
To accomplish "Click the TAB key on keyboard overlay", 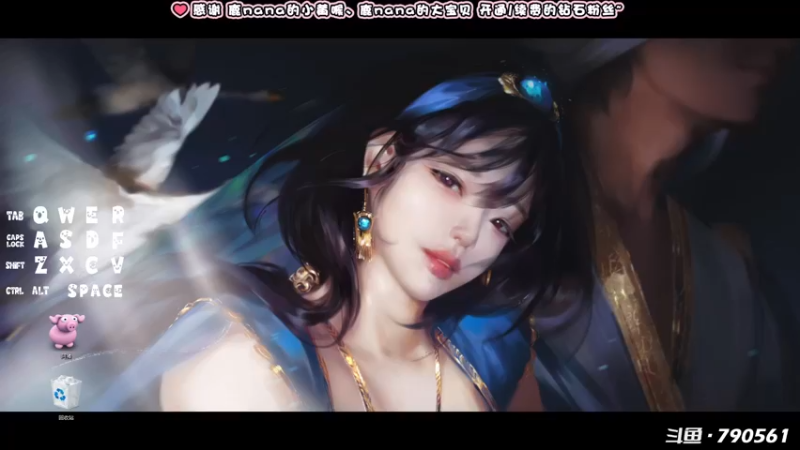I will [x=15, y=216].
